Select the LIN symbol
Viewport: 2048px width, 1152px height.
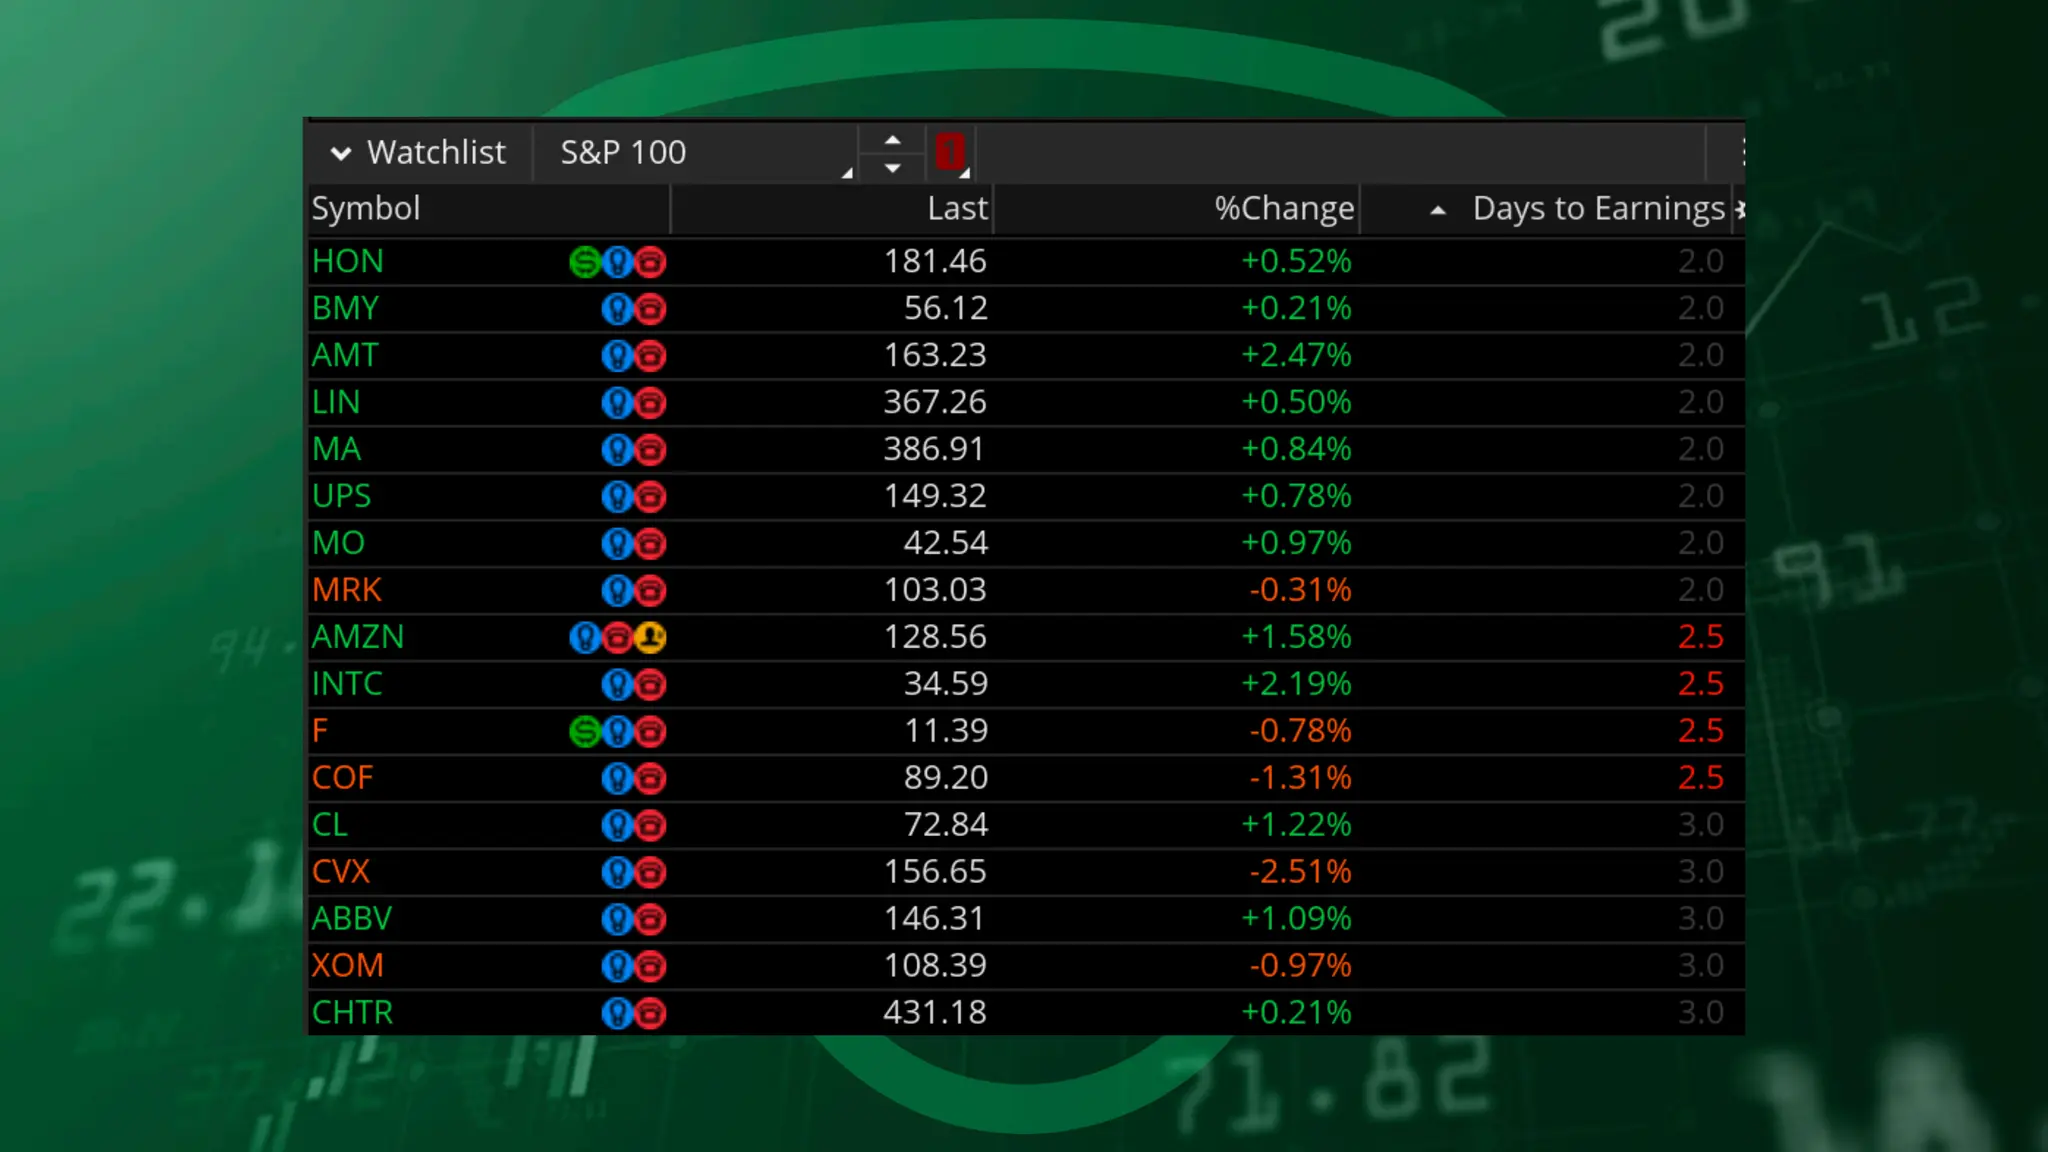pos(336,402)
